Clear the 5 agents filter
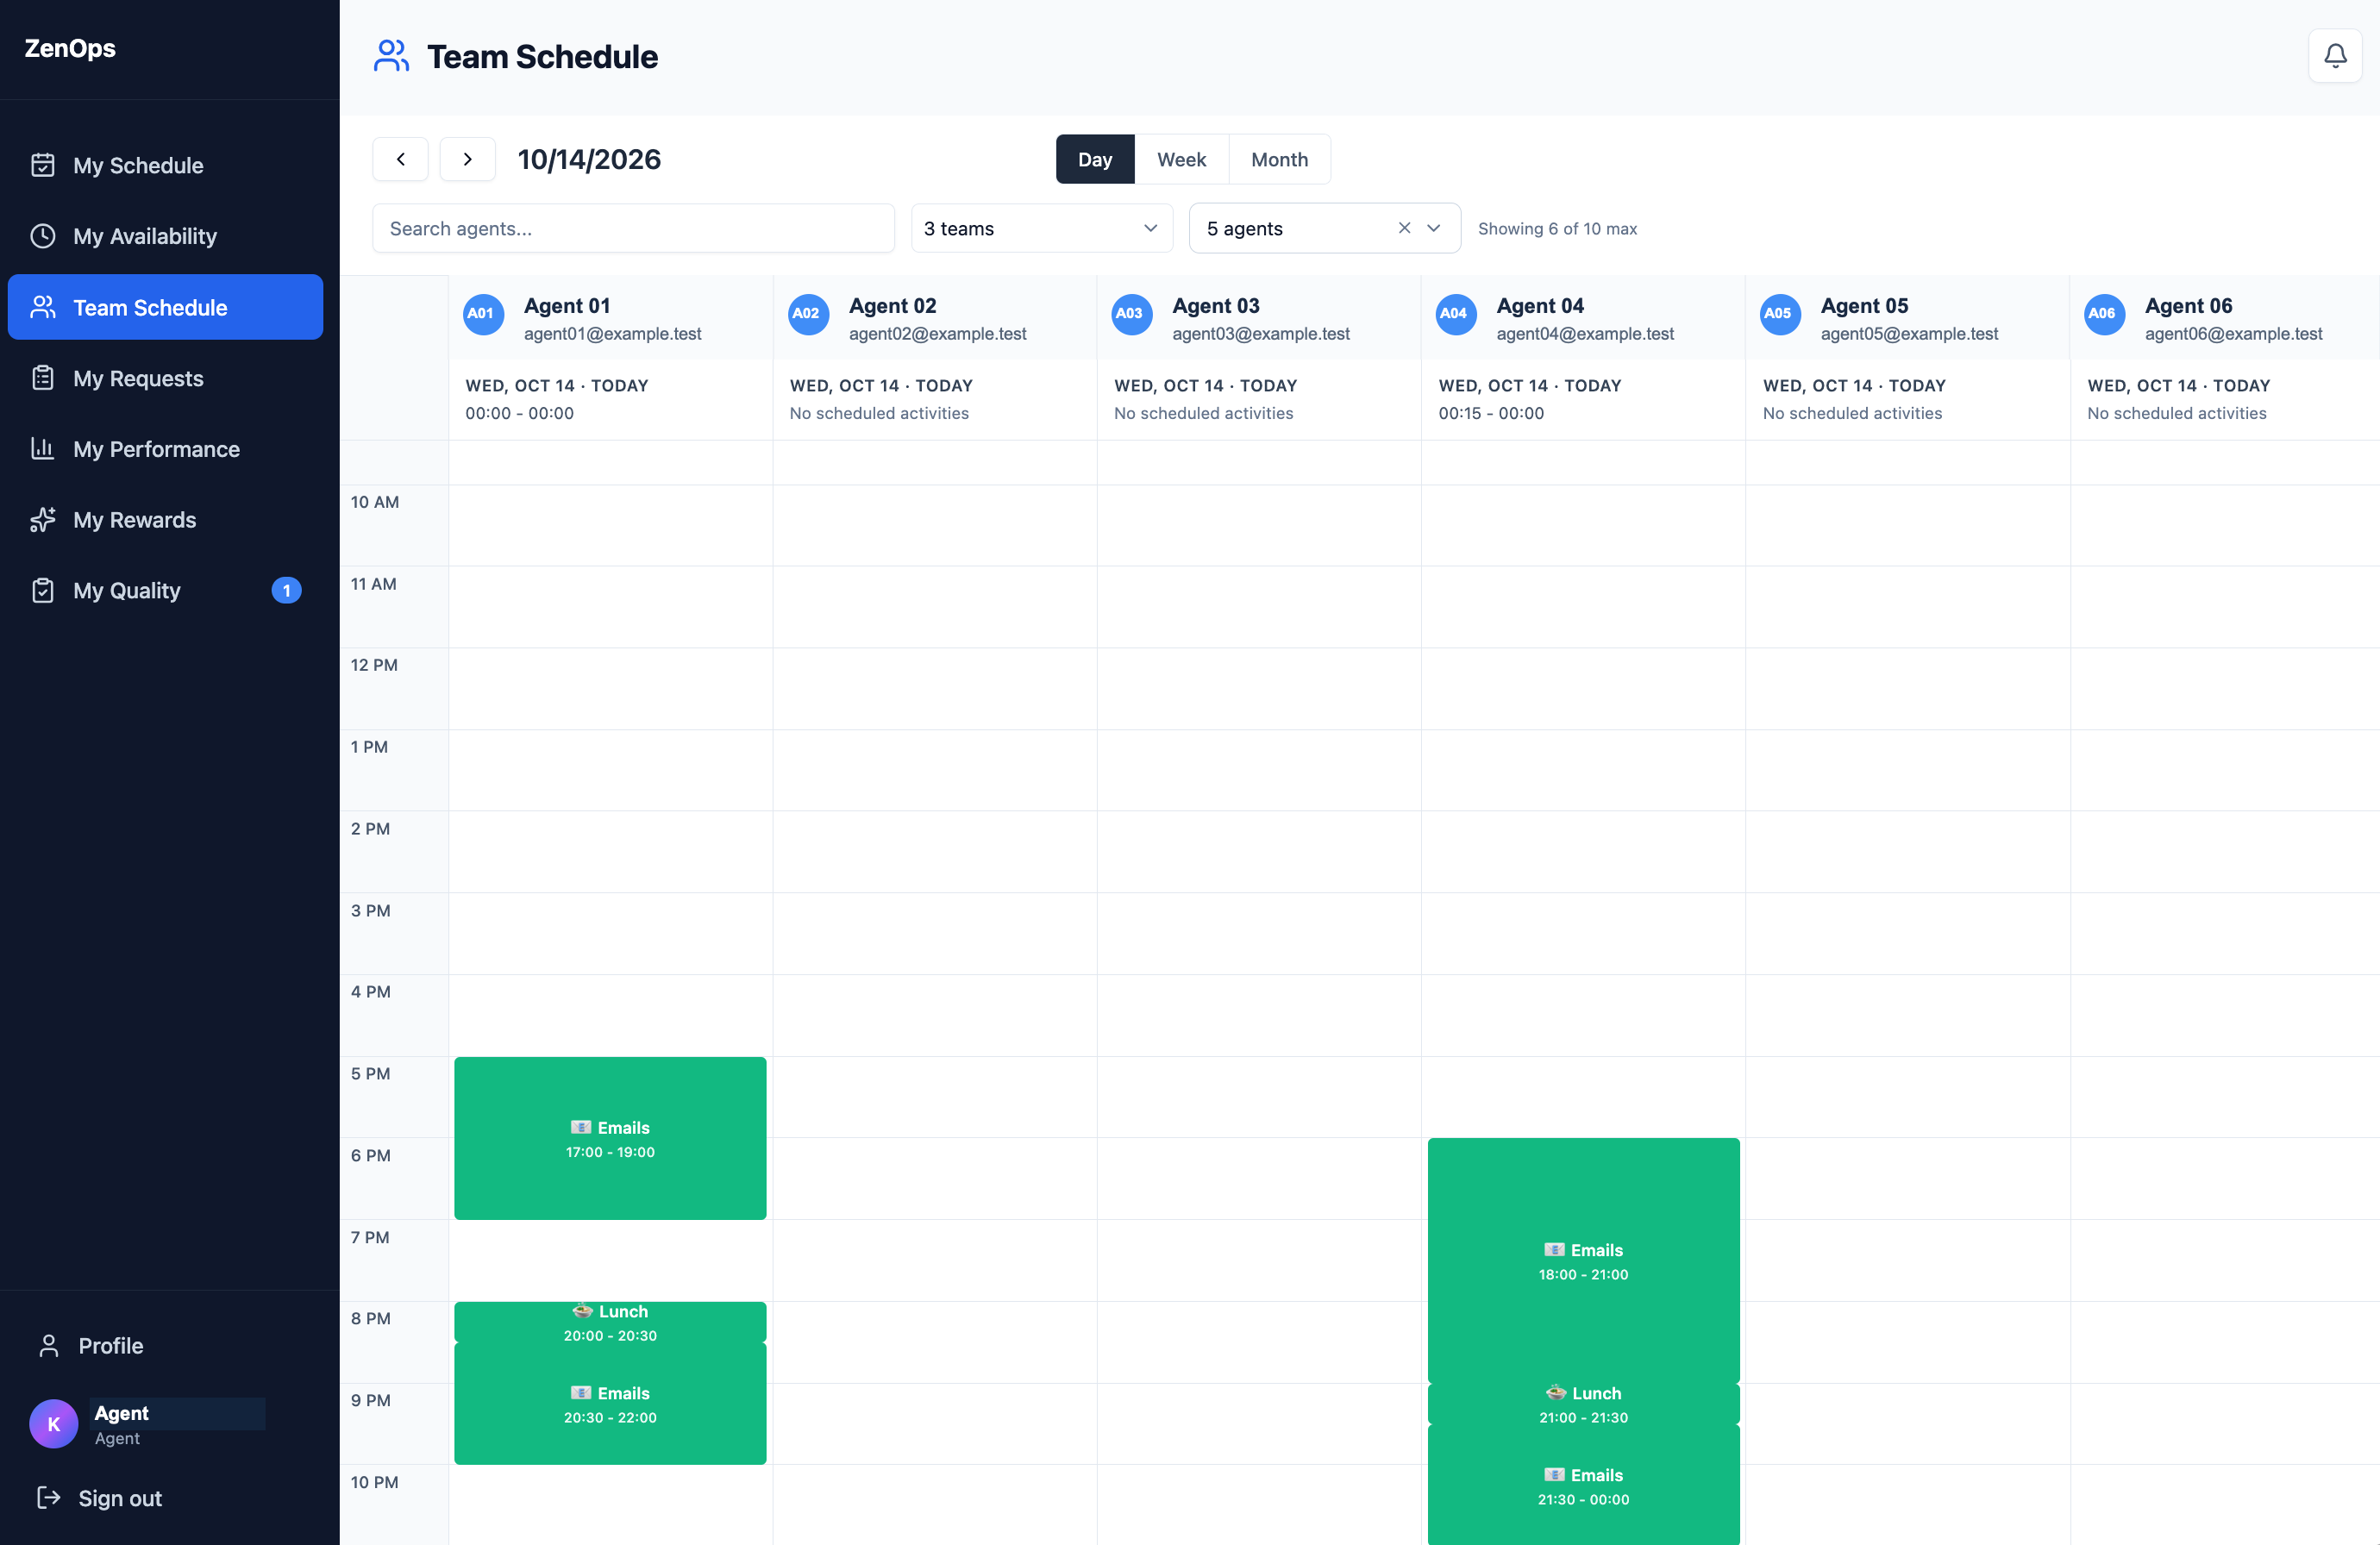Screen dimensions: 2380x1545 click(1404, 228)
